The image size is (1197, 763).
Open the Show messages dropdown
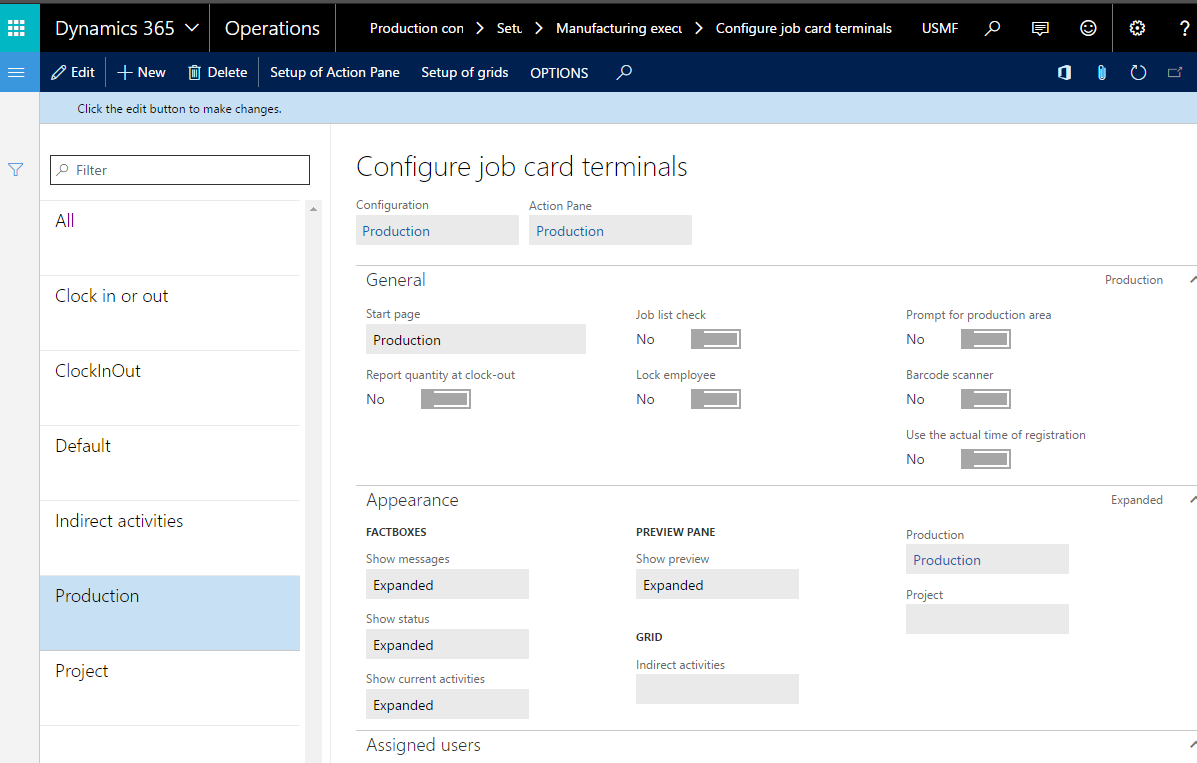click(x=447, y=584)
